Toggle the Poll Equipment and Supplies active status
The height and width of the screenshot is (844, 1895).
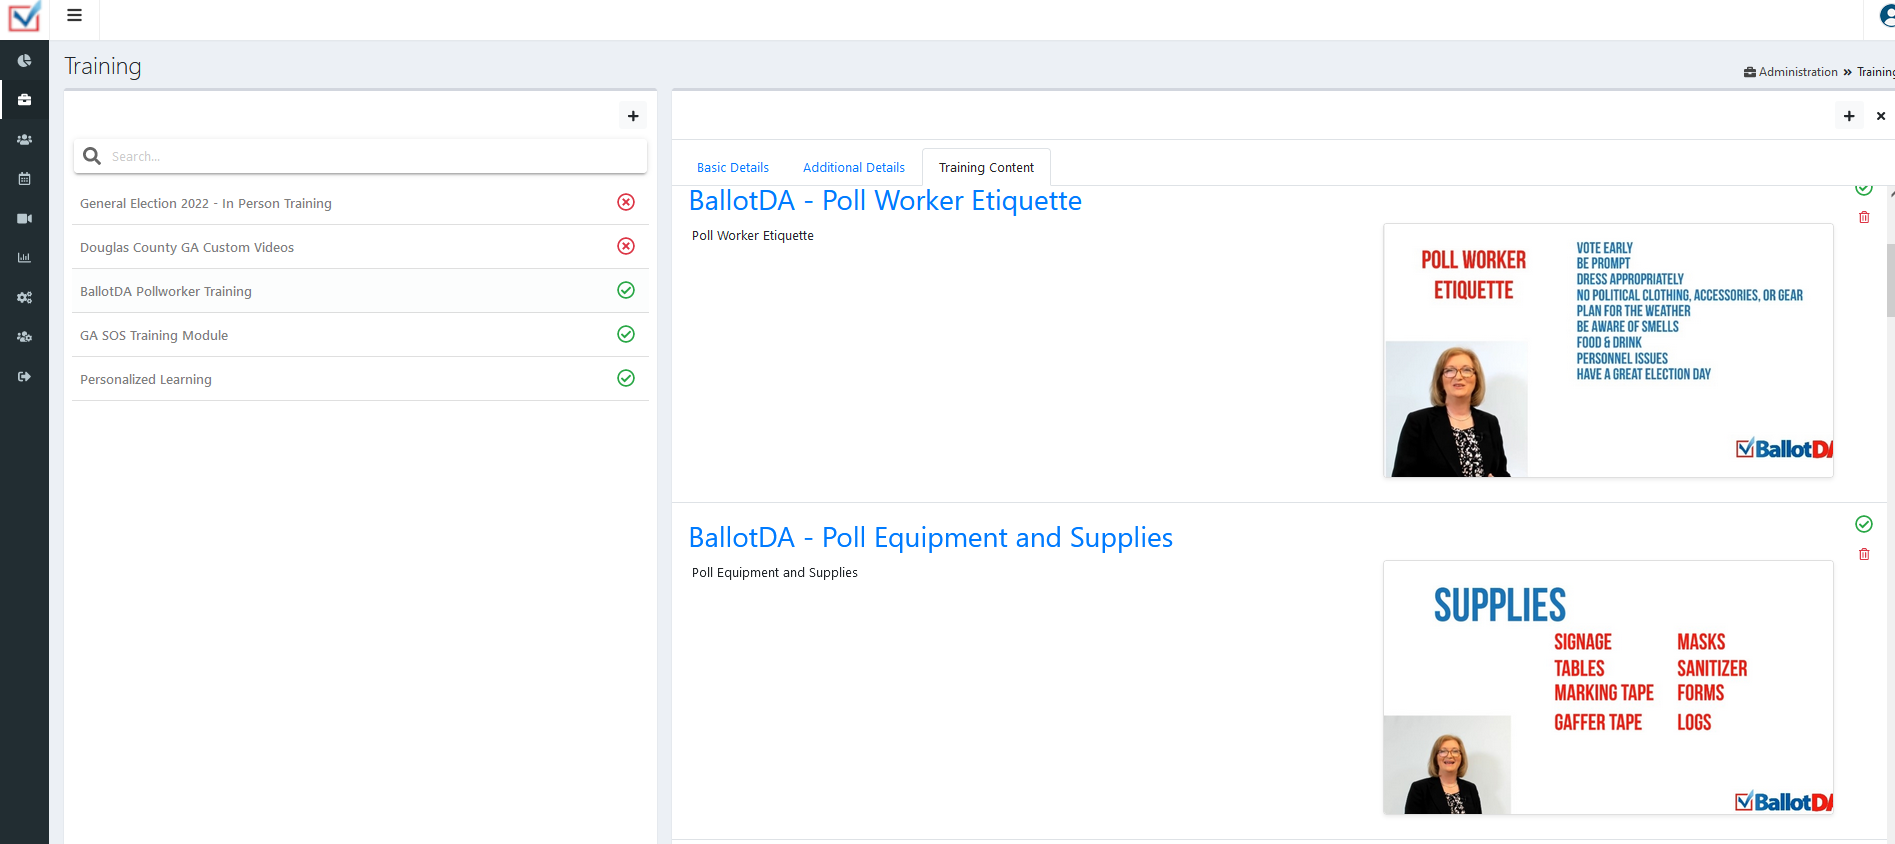coord(1864,524)
